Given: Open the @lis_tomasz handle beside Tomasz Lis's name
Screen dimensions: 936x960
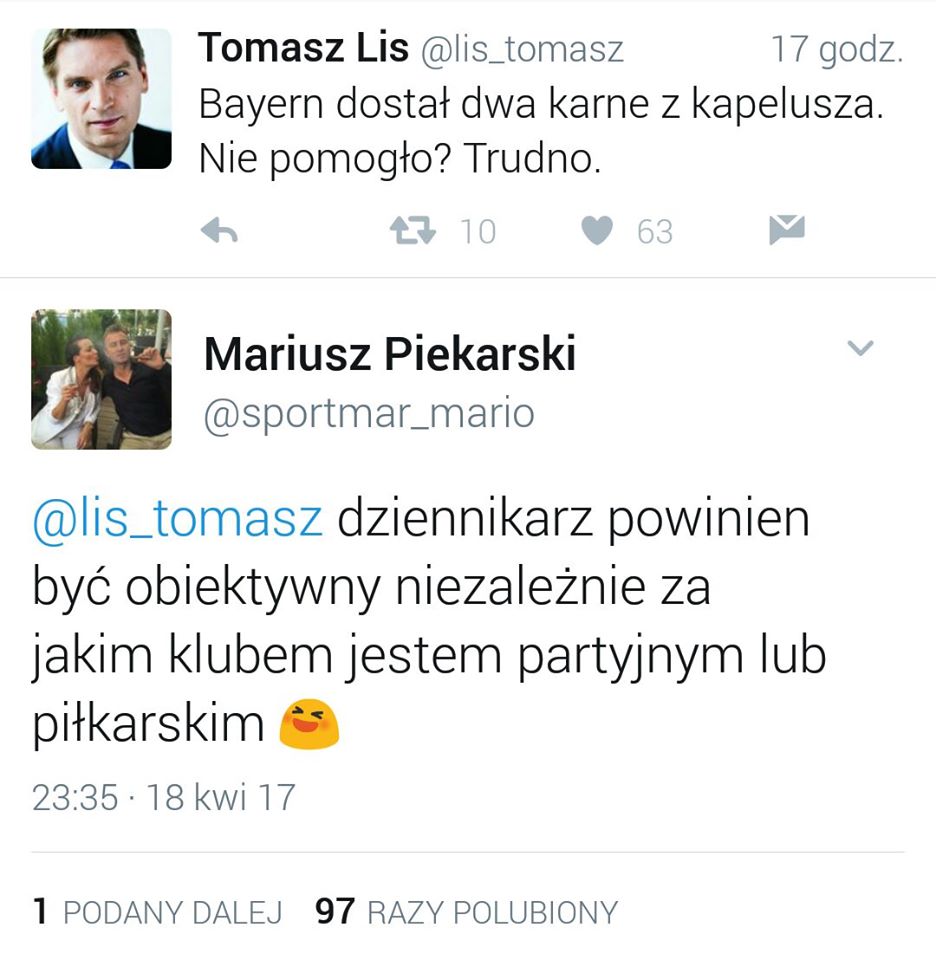Looking at the screenshot, I should coord(521,50).
